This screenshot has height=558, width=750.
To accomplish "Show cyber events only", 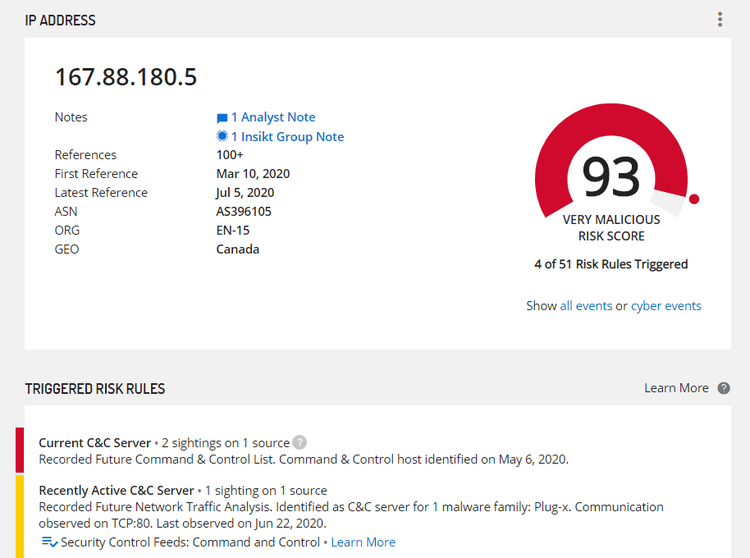I will (x=666, y=306).
